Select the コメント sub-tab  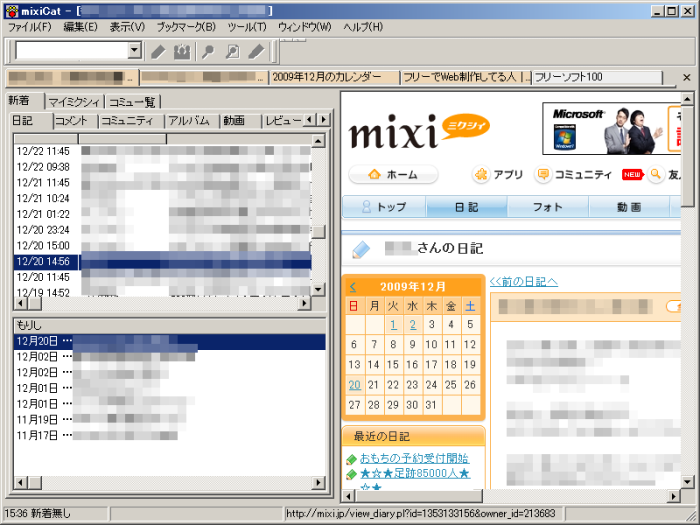[x=76, y=121]
